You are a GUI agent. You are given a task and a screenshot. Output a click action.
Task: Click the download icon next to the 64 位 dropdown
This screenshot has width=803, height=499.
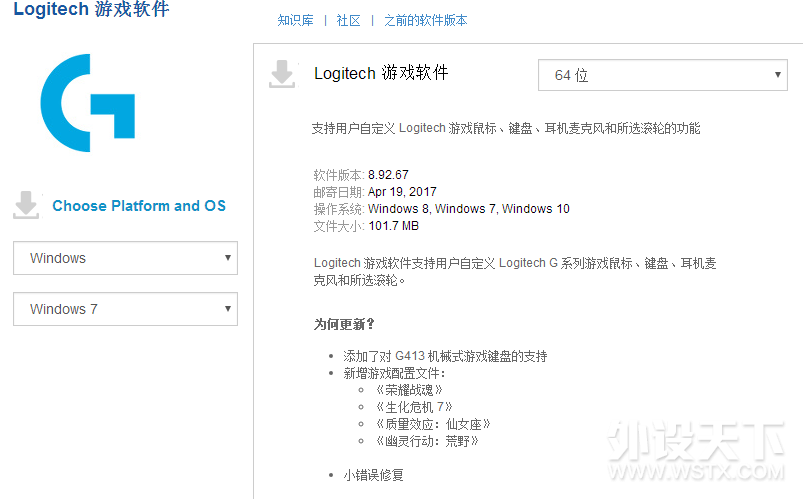coord(283,74)
